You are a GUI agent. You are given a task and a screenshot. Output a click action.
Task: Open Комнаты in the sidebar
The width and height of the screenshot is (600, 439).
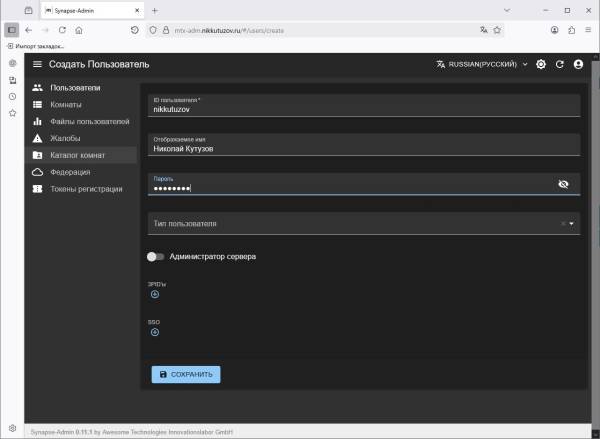66,105
